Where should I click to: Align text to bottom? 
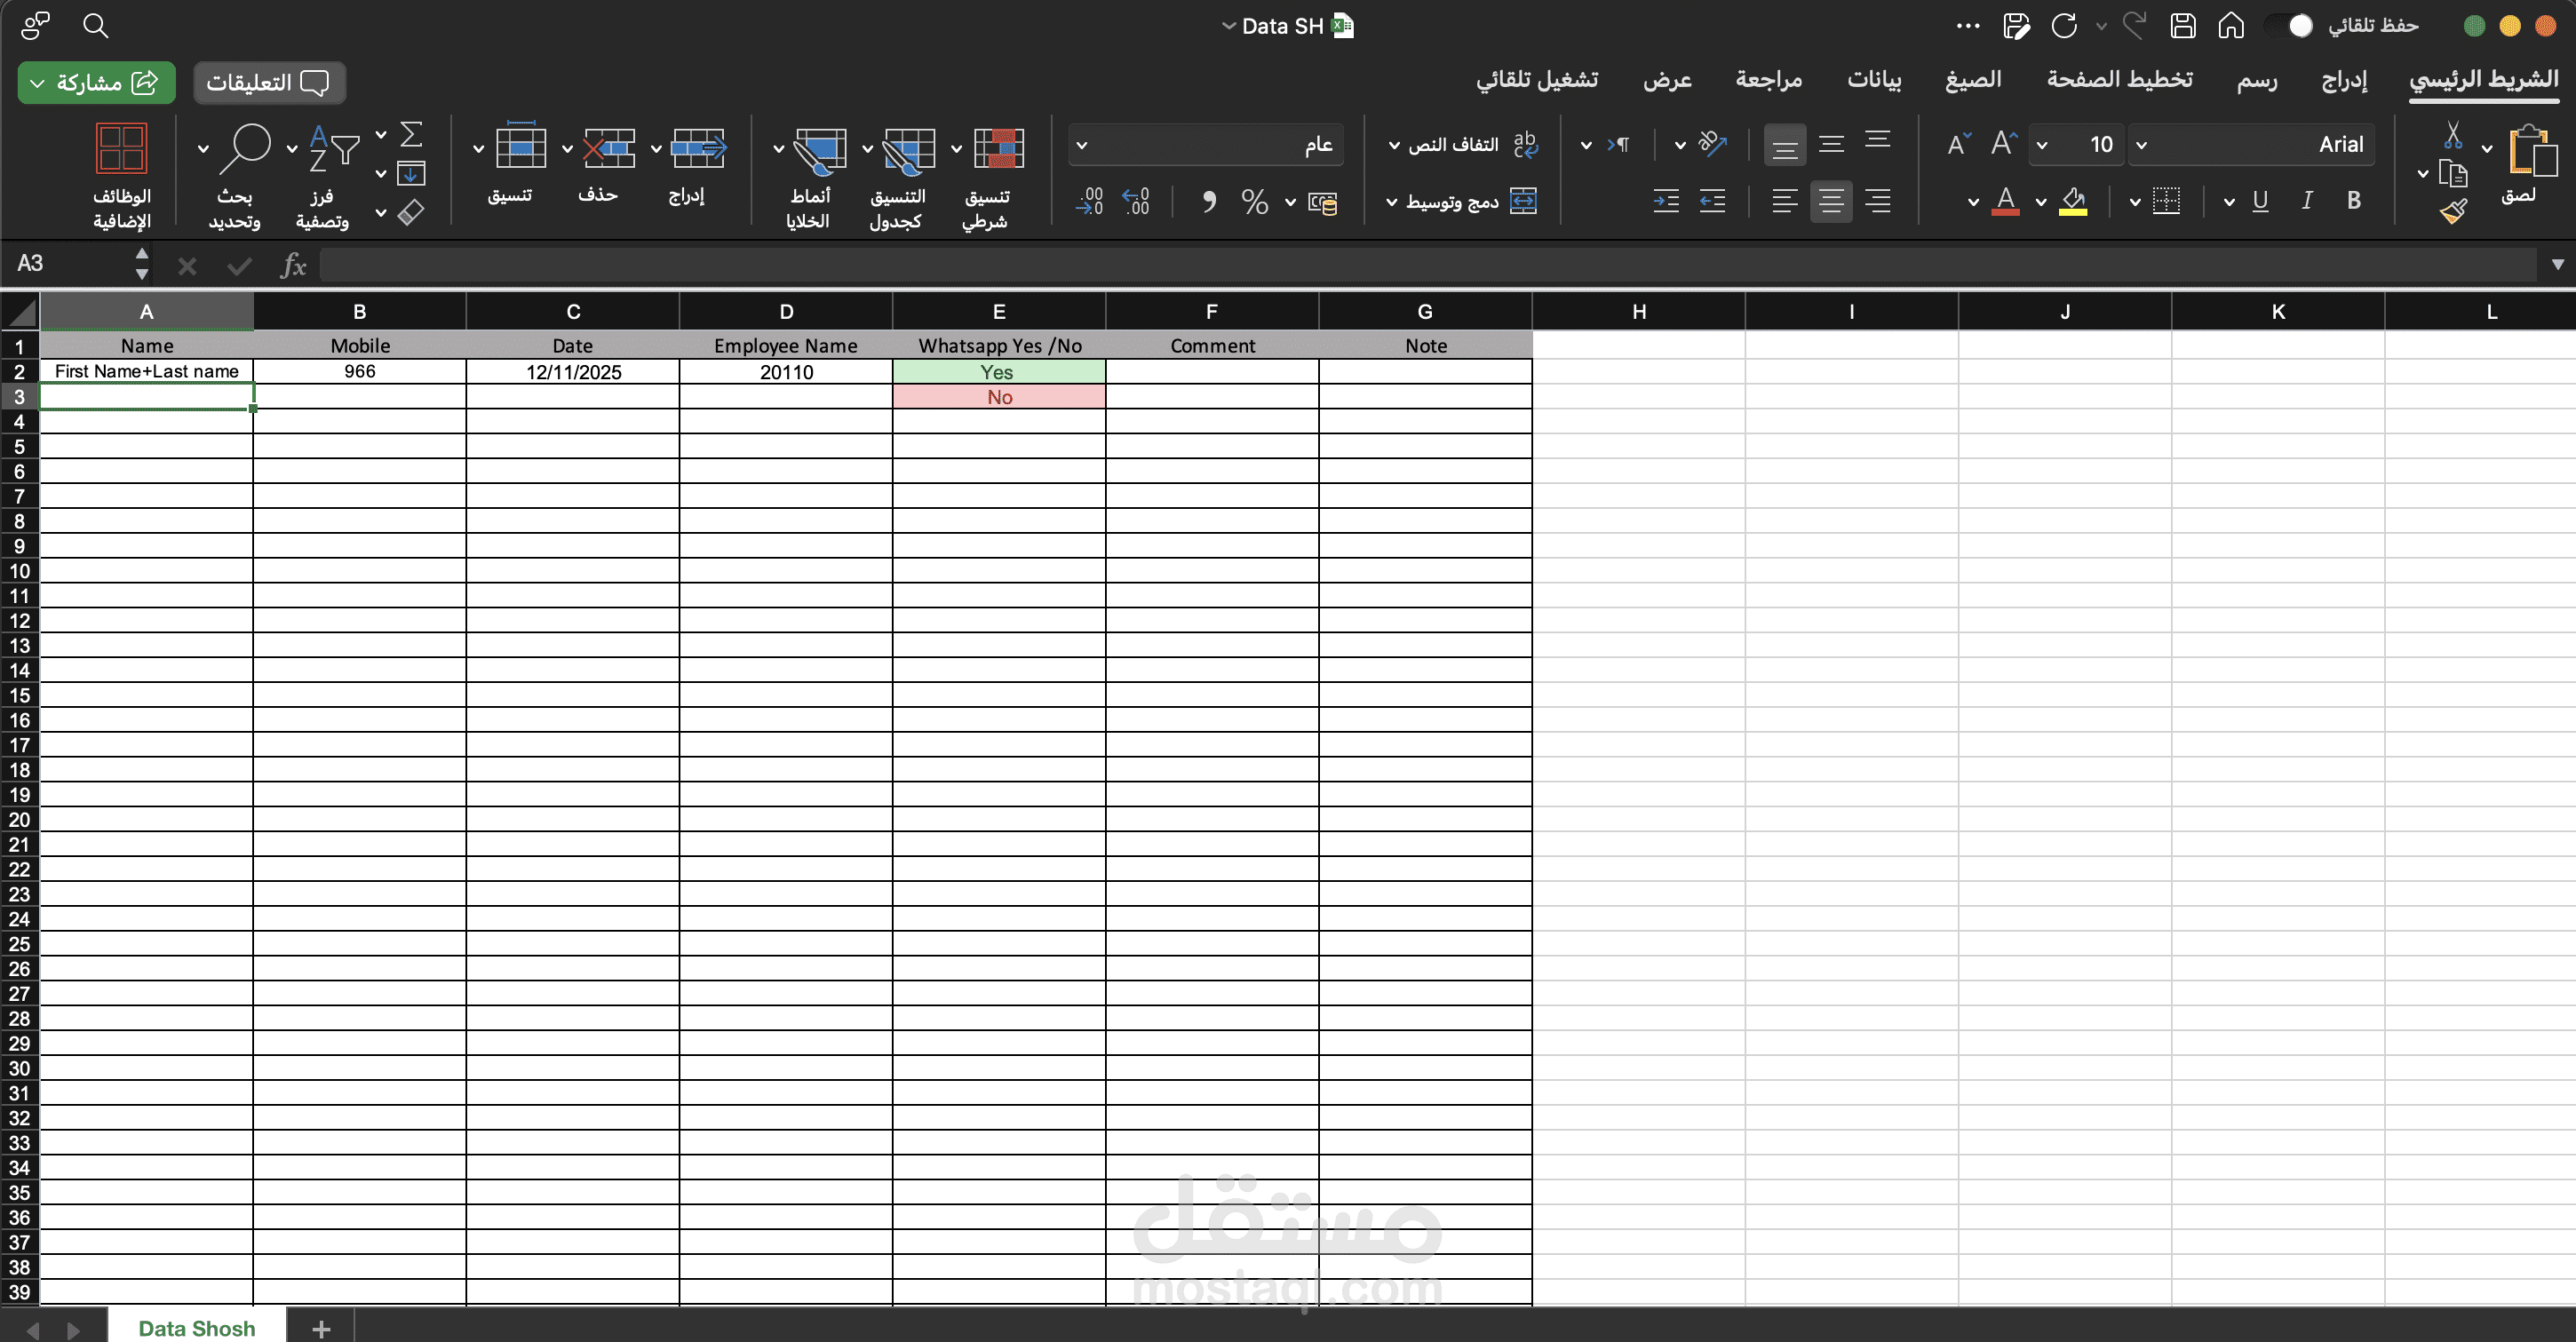pyautogui.click(x=1785, y=145)
